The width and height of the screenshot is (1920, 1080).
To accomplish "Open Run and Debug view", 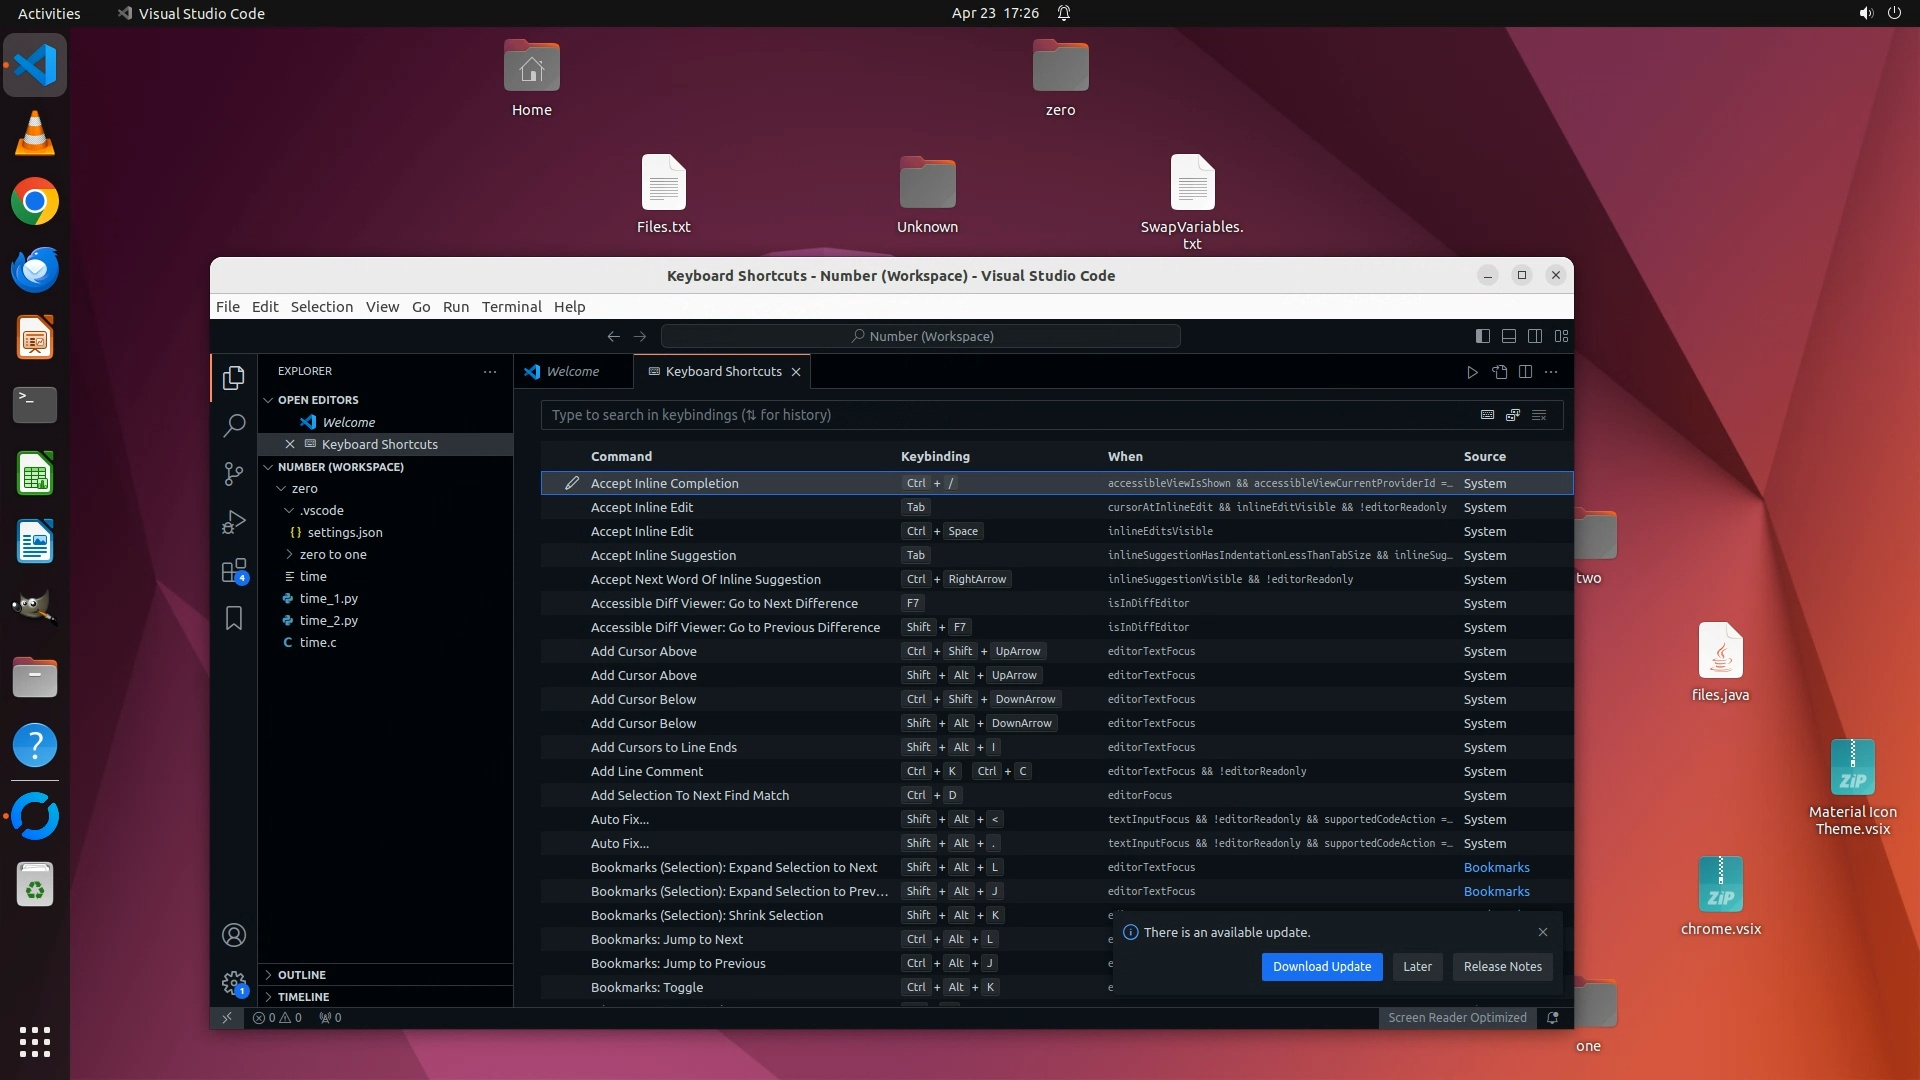I will (233, 522).
